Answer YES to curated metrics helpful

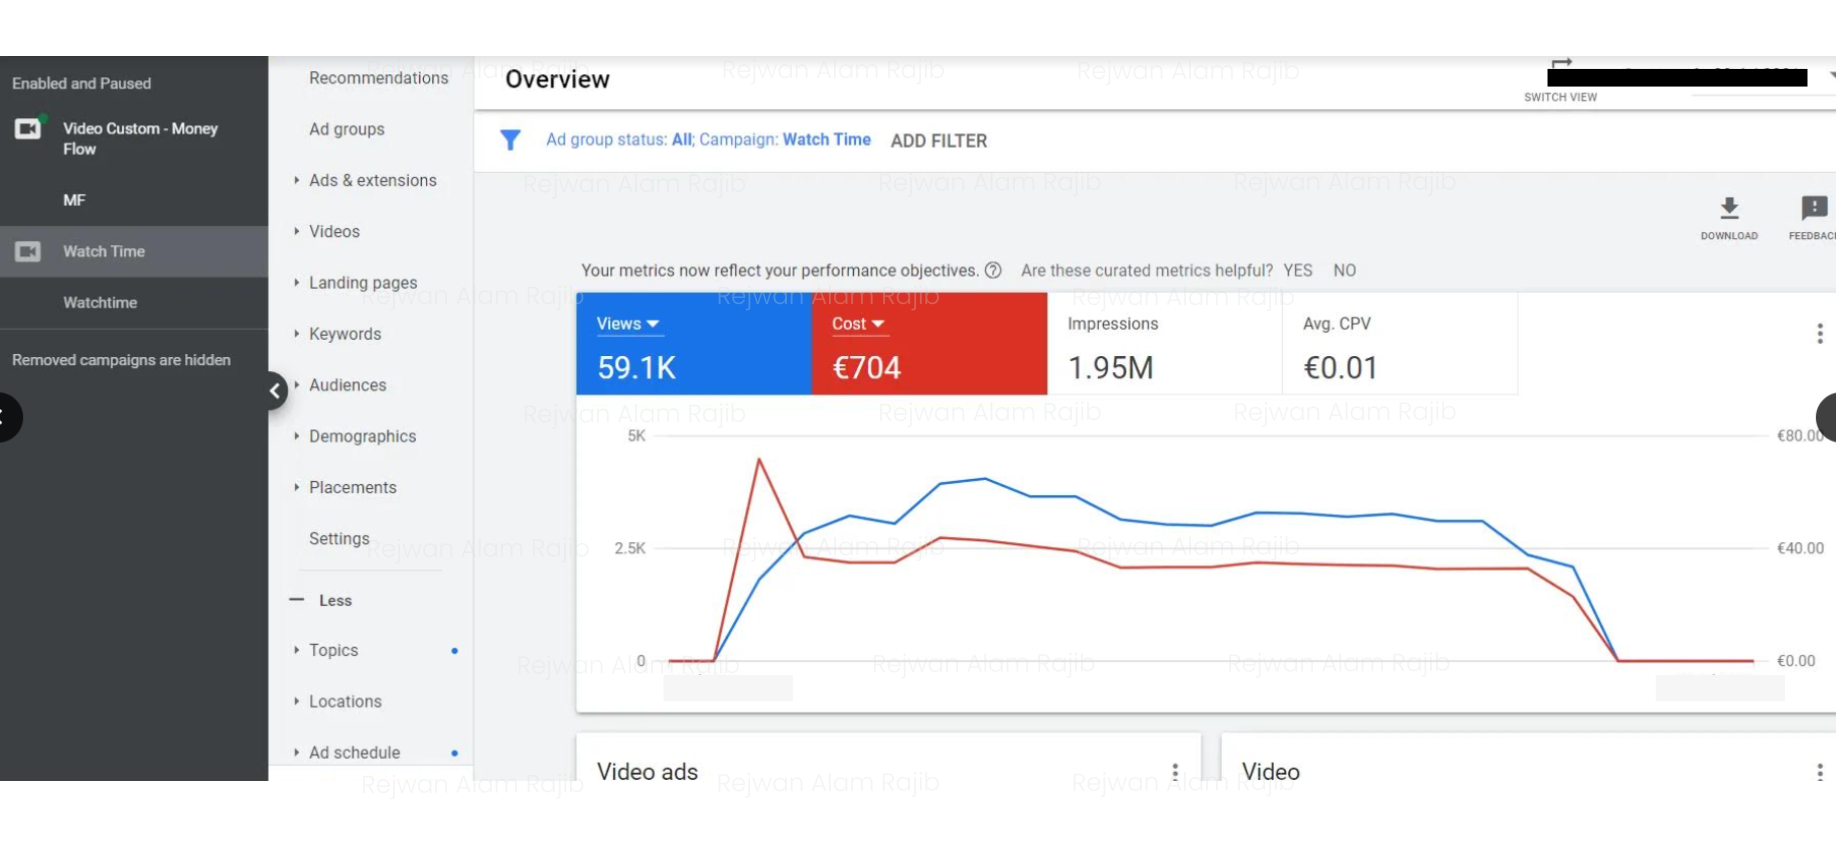tap(1297, 270)
